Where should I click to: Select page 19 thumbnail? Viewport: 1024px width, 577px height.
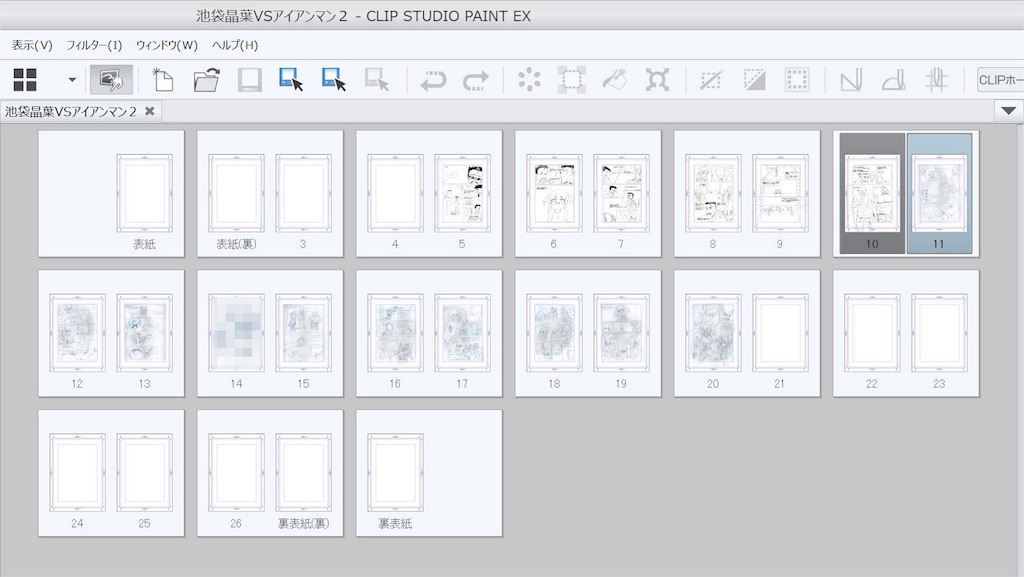(x=621, y=334)
